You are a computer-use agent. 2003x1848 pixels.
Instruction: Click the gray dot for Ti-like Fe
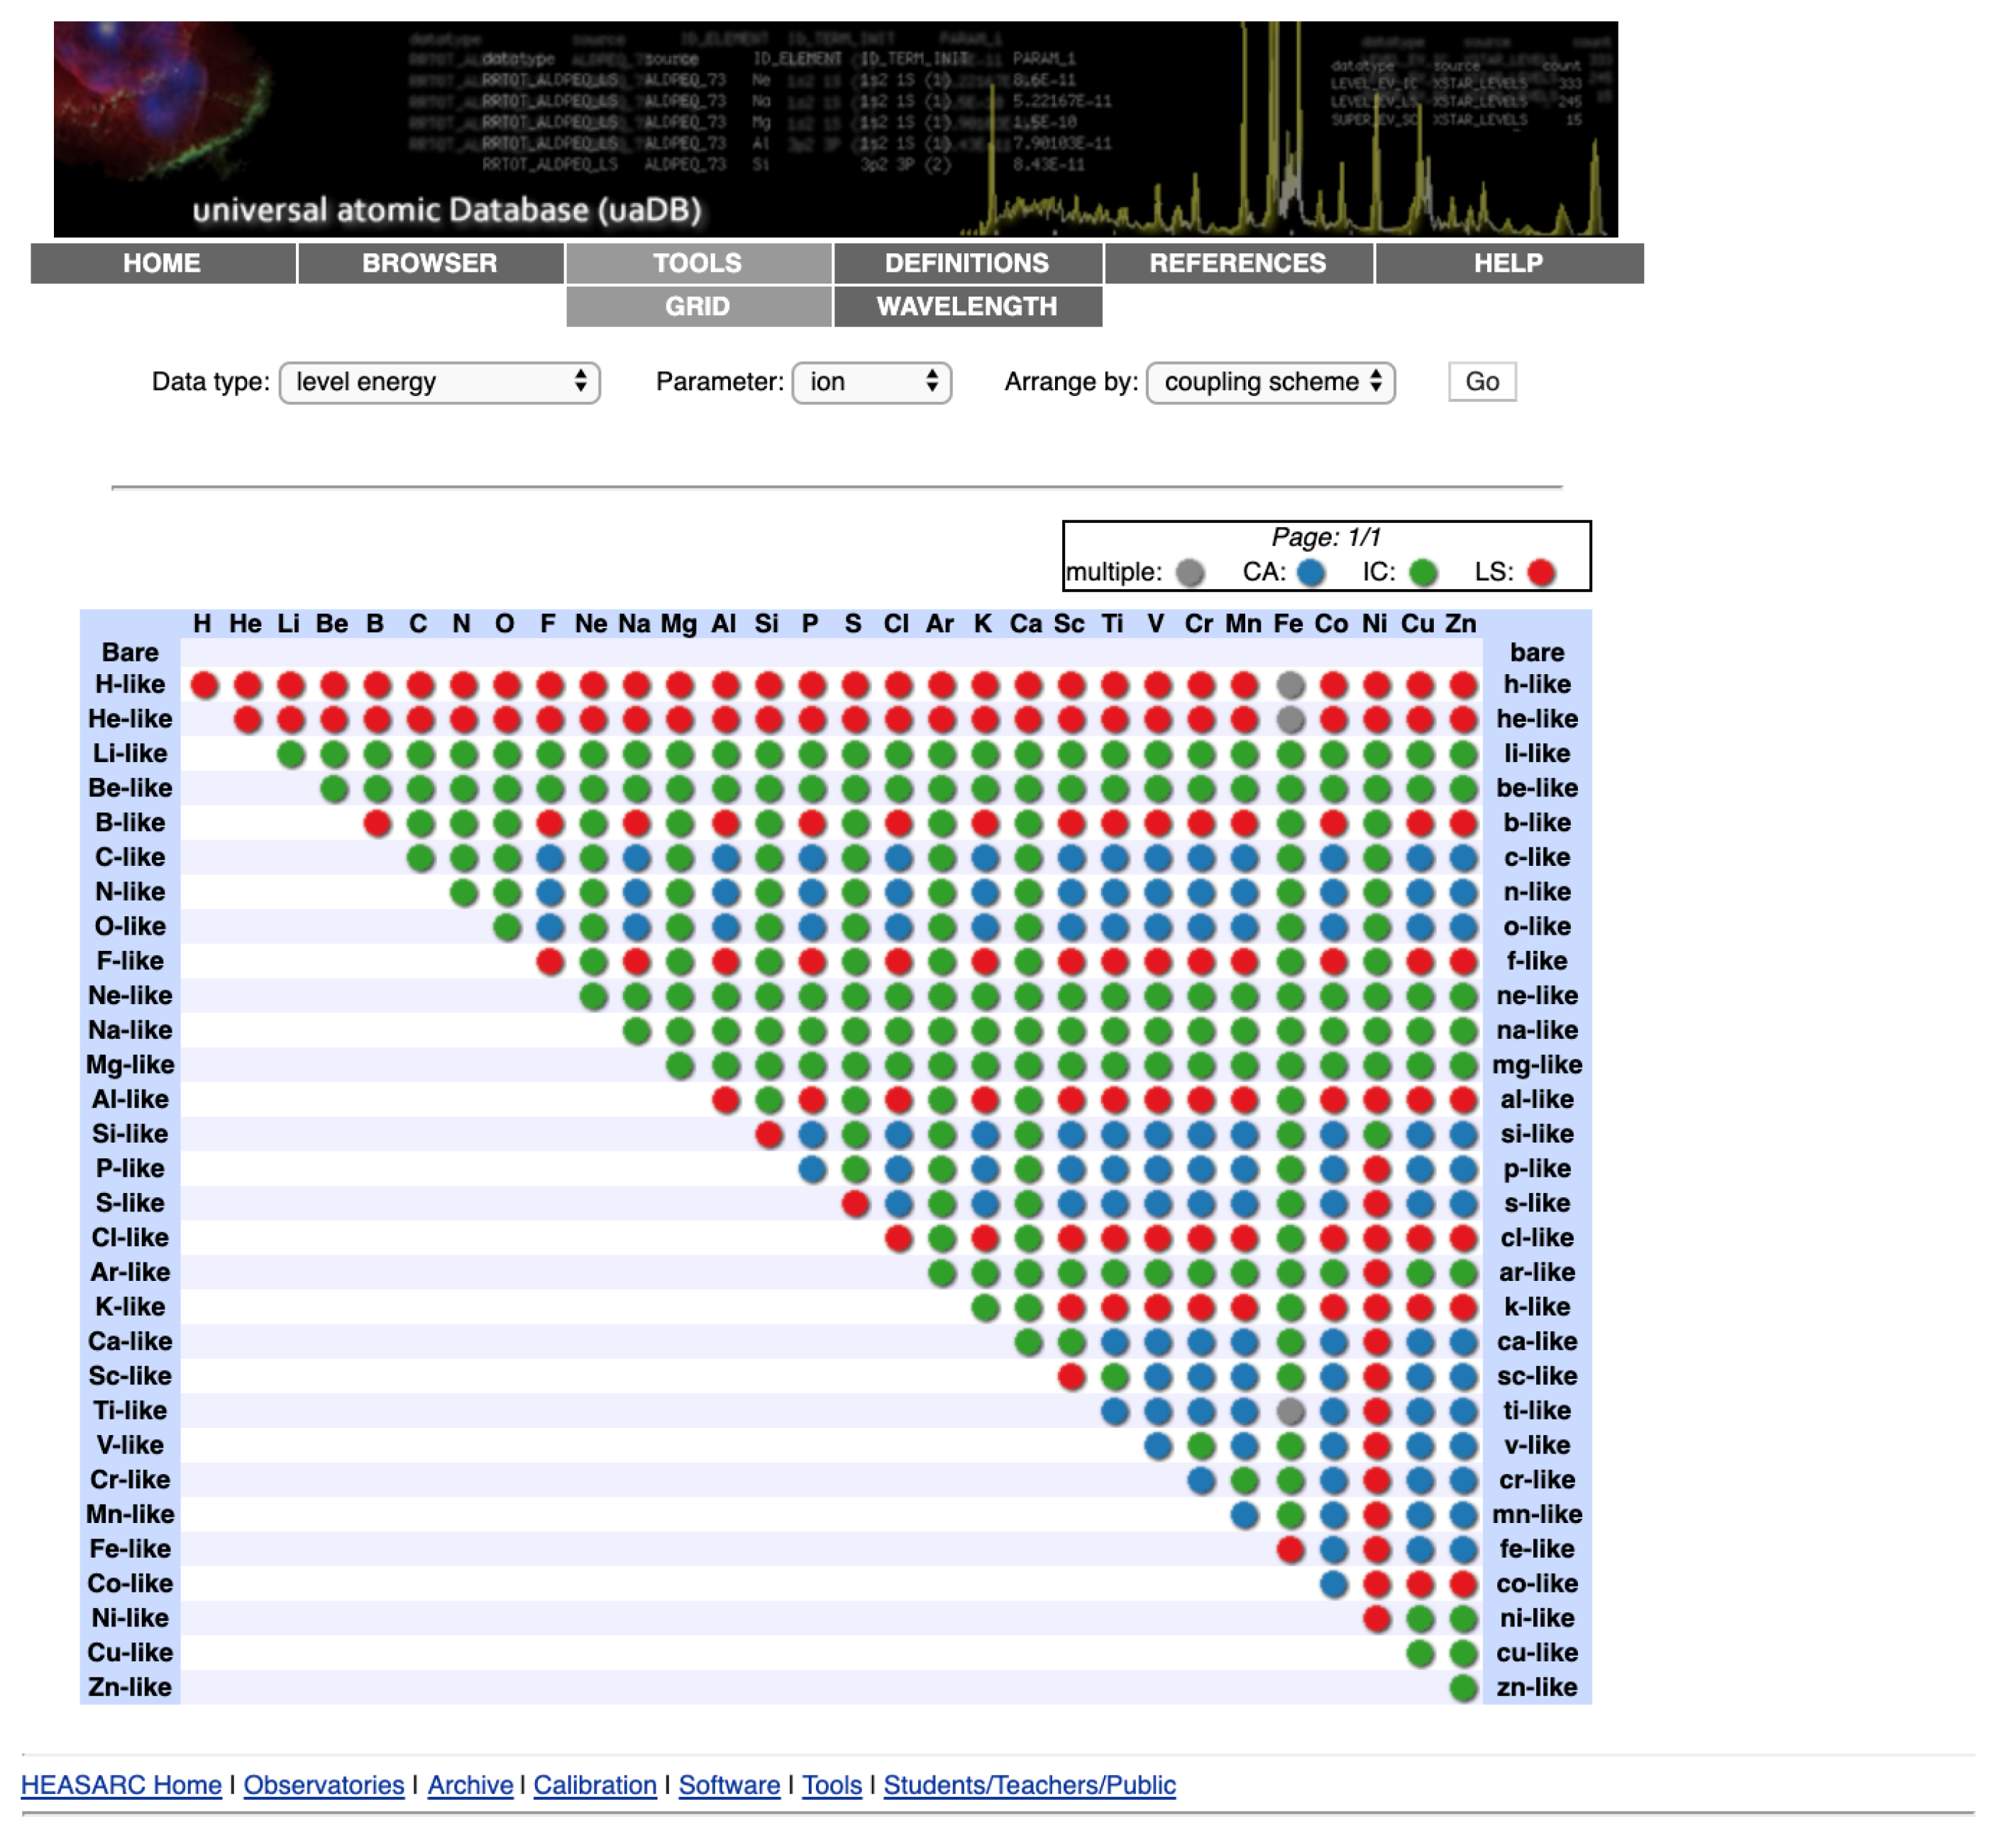[1290, 1411]
